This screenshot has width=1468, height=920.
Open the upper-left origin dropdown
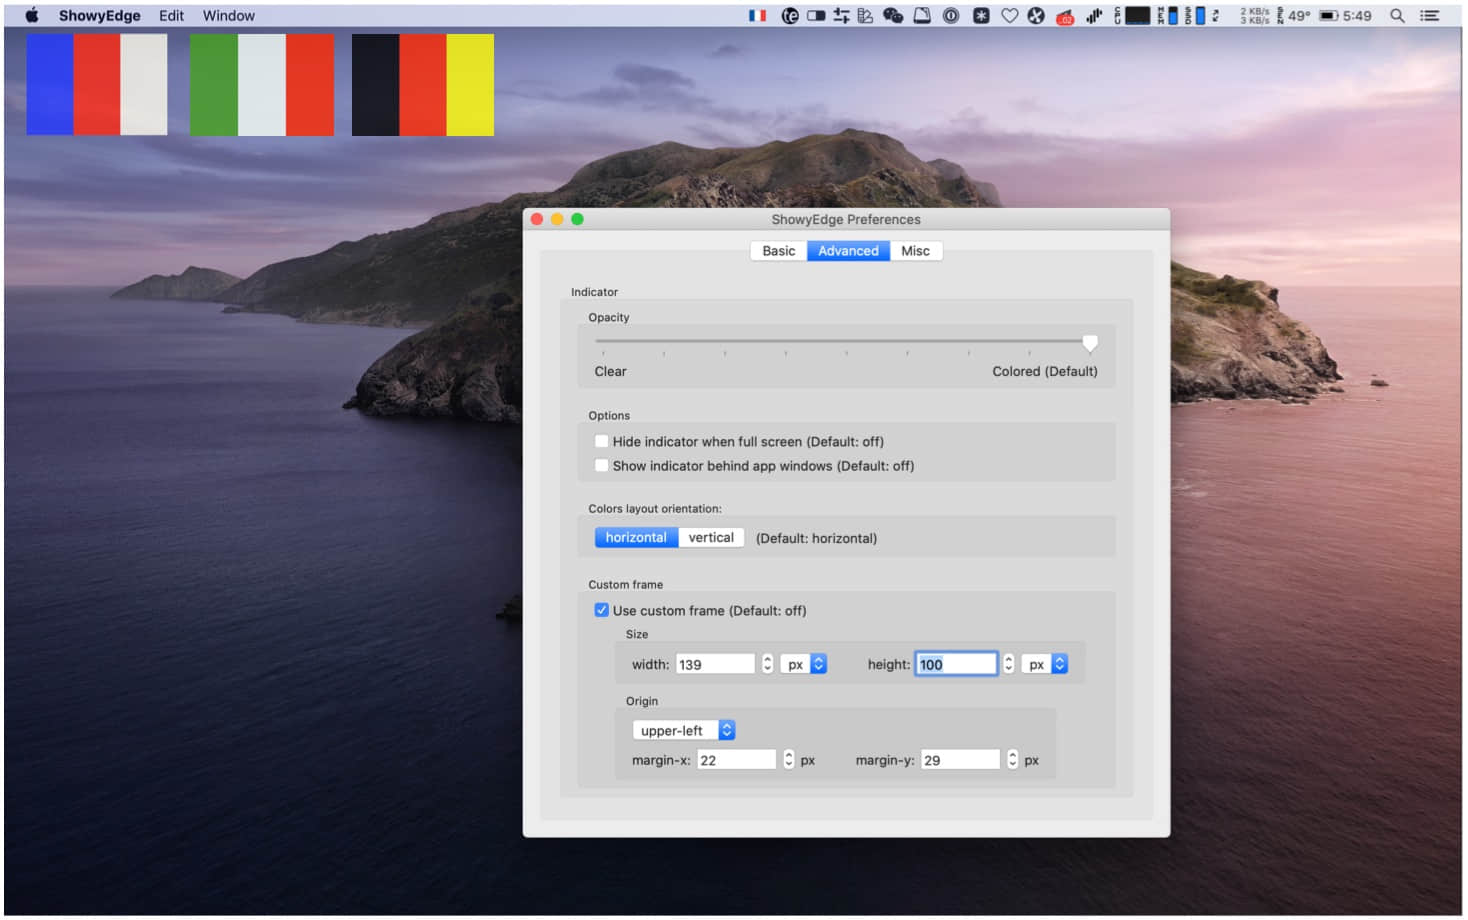pyautogui.click(x=684, y=731)
